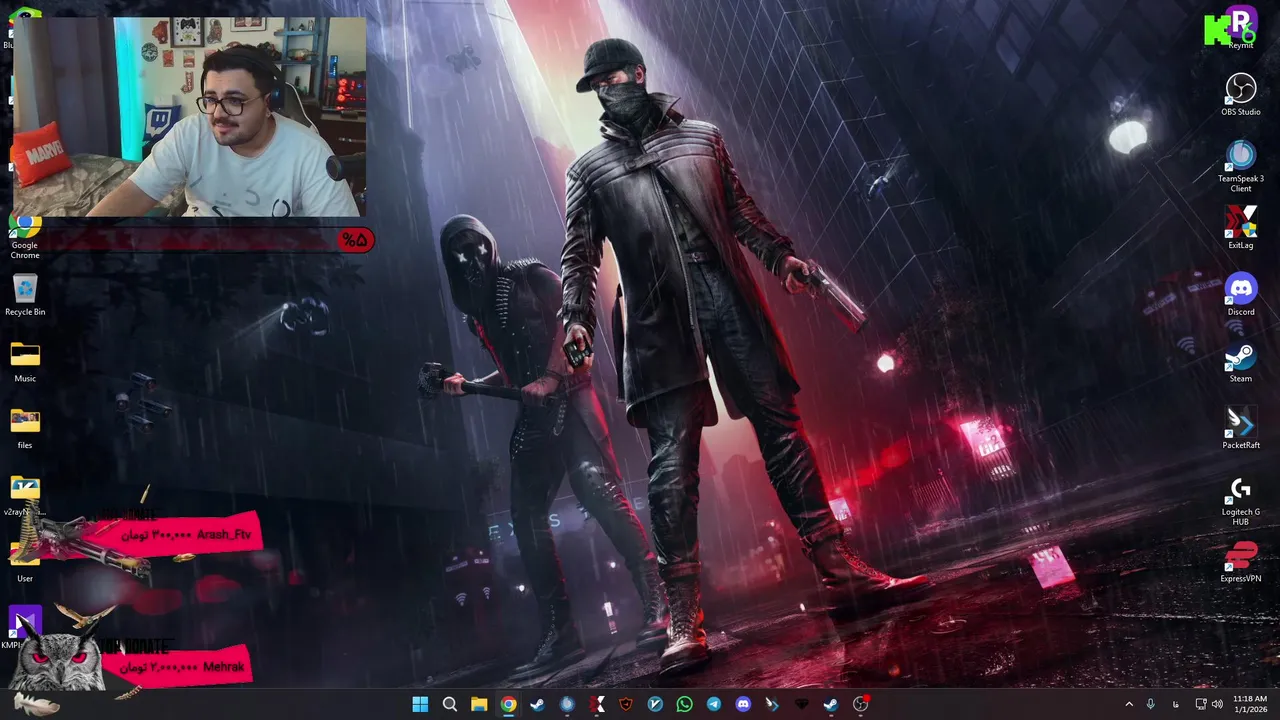This screenshot has width=1280, height=720.
Task: Open the User folder on desktop
Action: point(25,562)
